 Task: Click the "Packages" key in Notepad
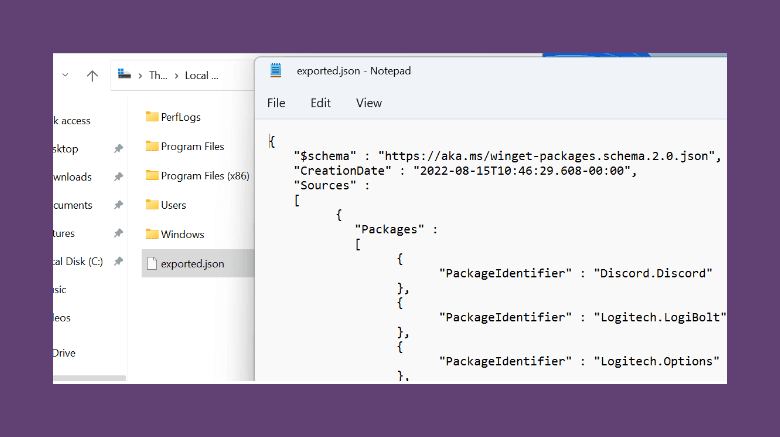coord(389,229)
